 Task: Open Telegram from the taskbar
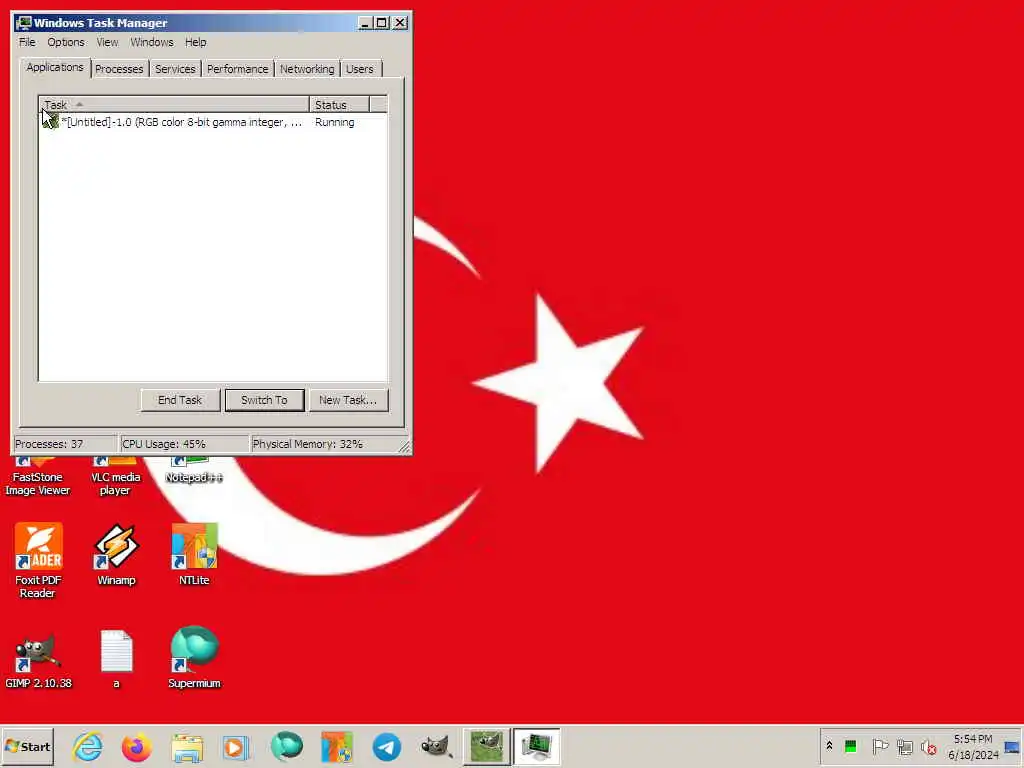pyautogui.click(x=387, y=747)
